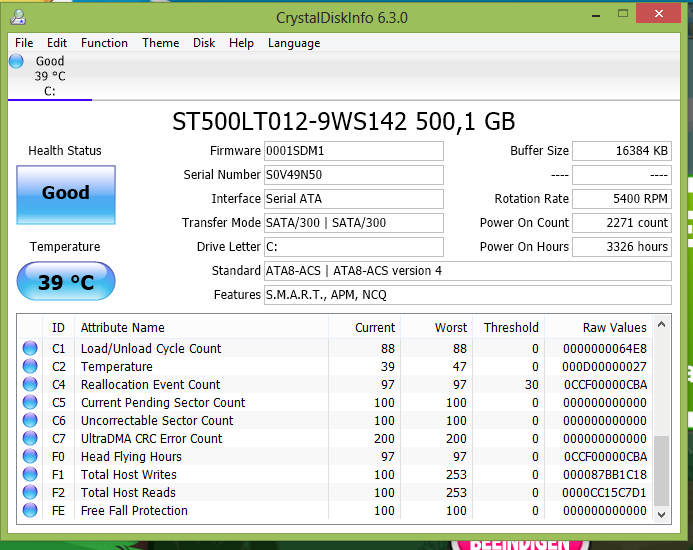Viewport: 693px width, 550px height.
Task: Click the Good health status button
Action: (66, 195)
